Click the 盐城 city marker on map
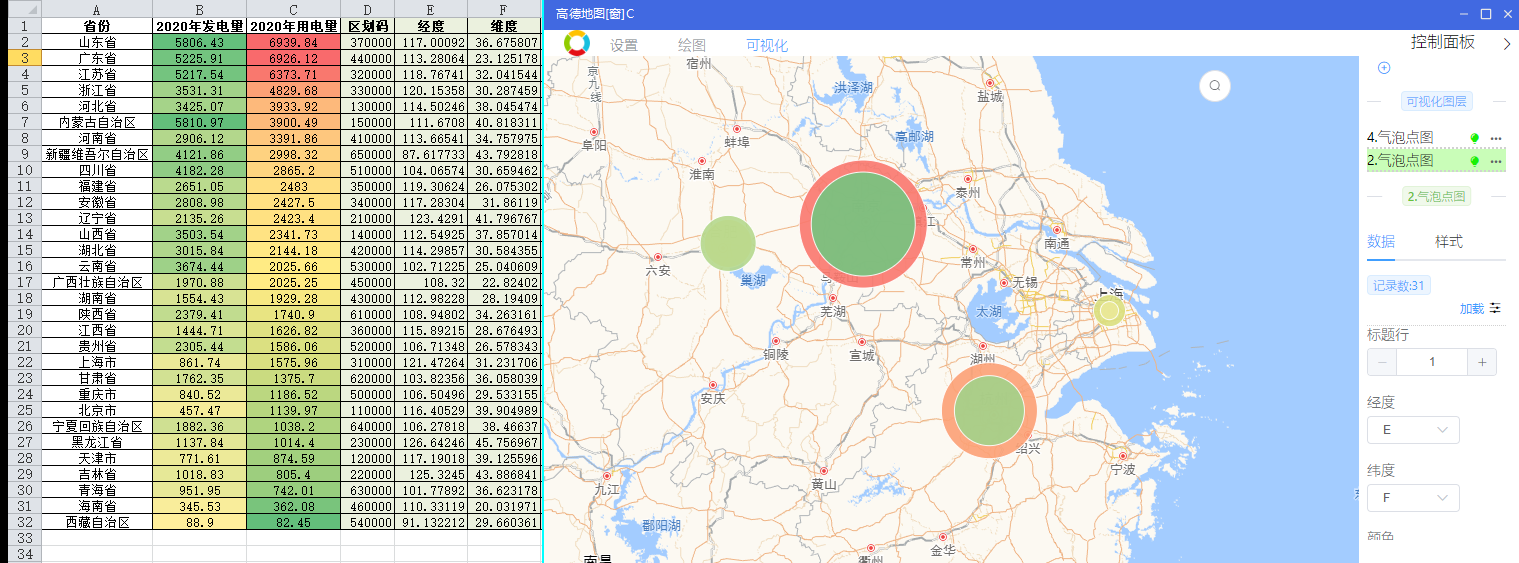The height and width of the screenshot is (563, 1519). [990, 83]
